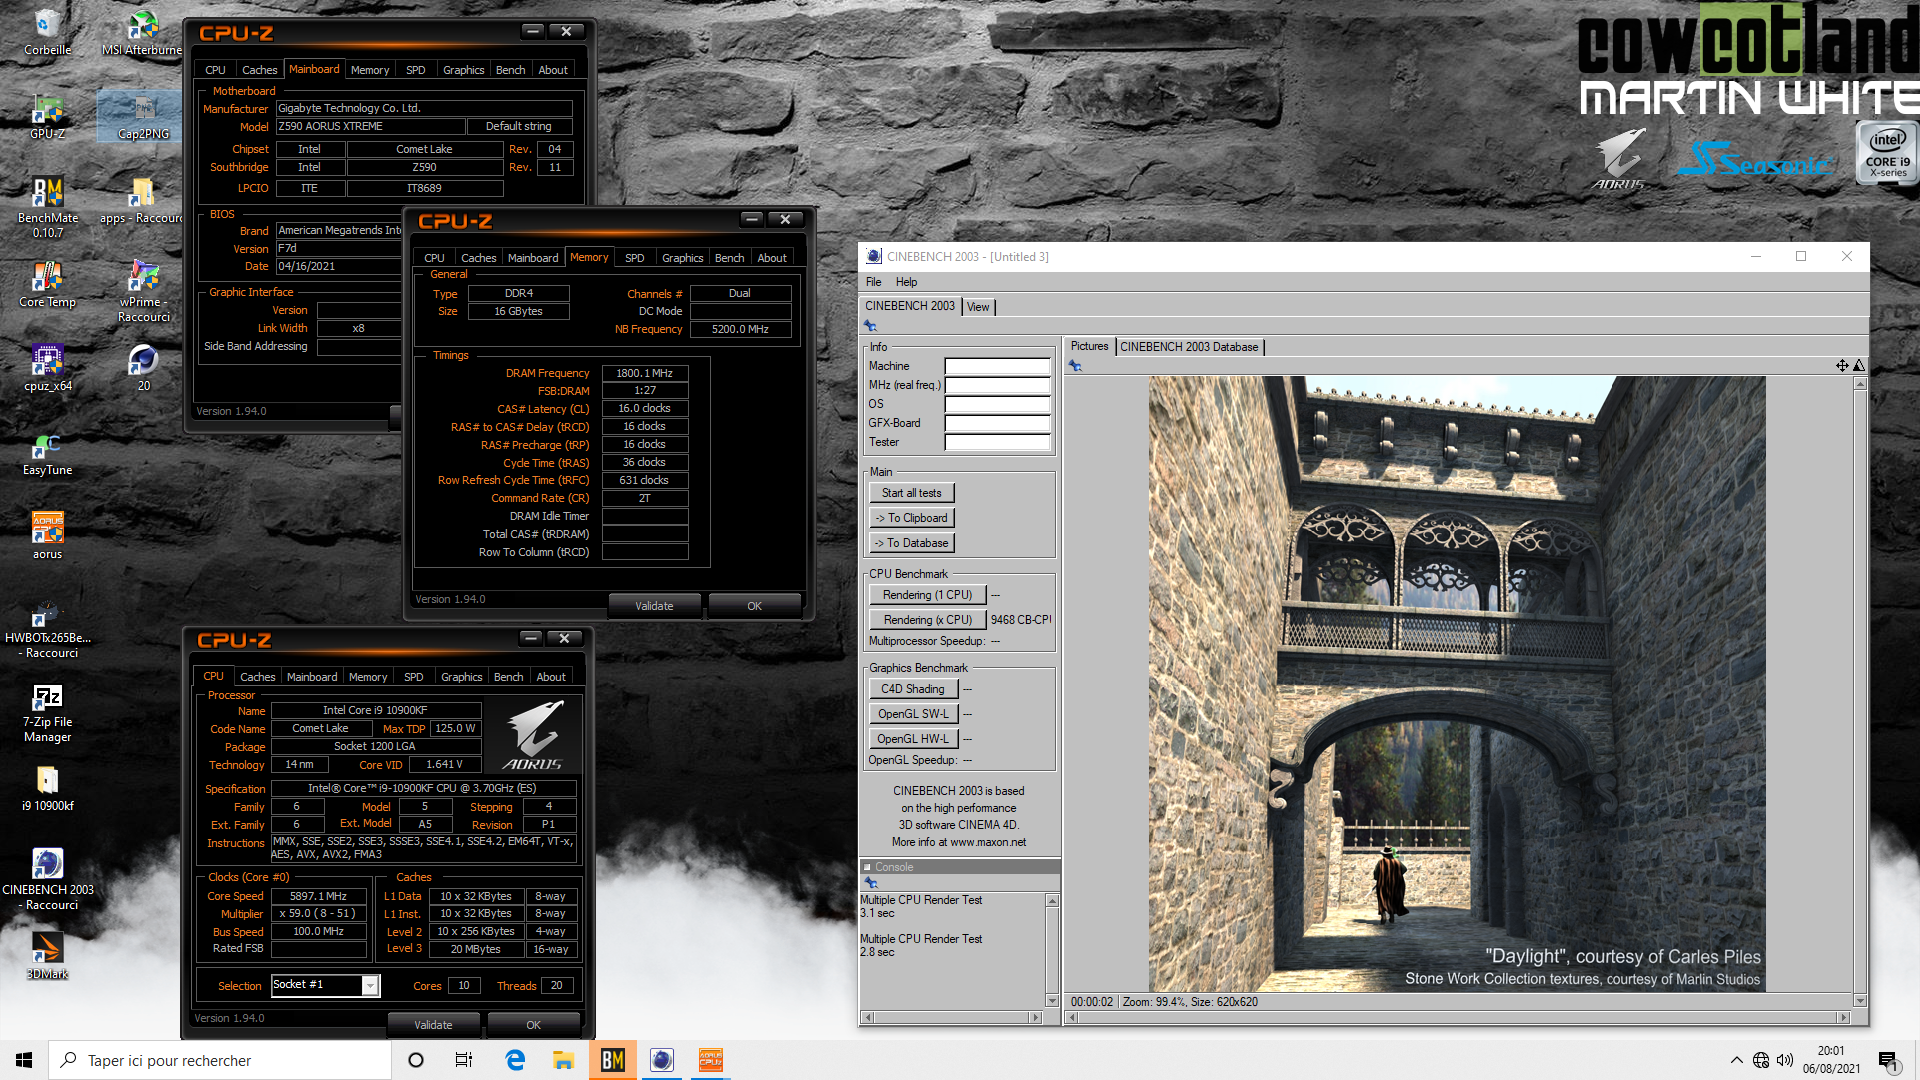Viewport: 1920px width, 1080px height.
Task: Open MSI Afterburner desktop icon
Action: (x=143, y=32)
